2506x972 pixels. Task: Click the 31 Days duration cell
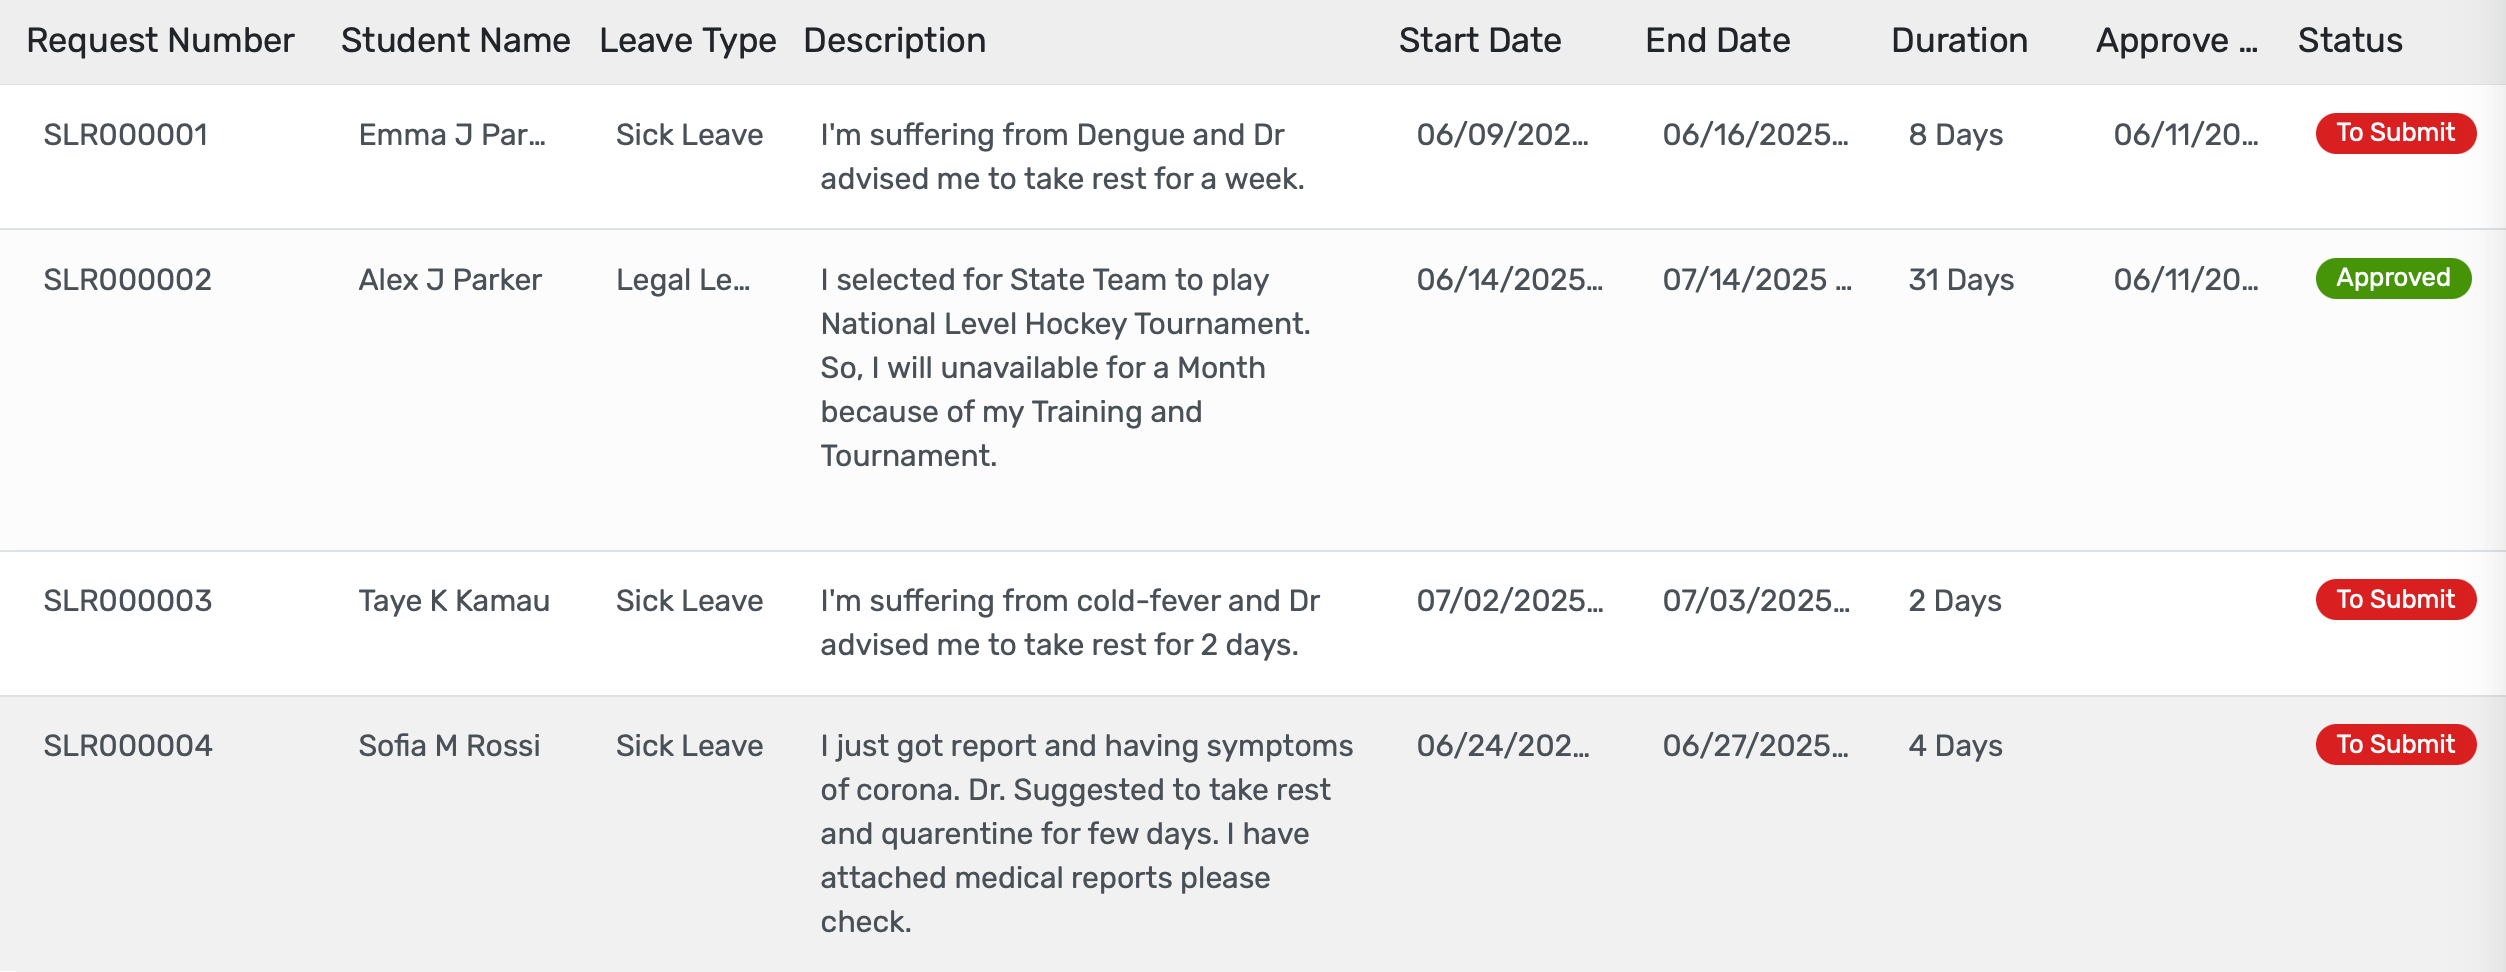[x=1960, y=280]
